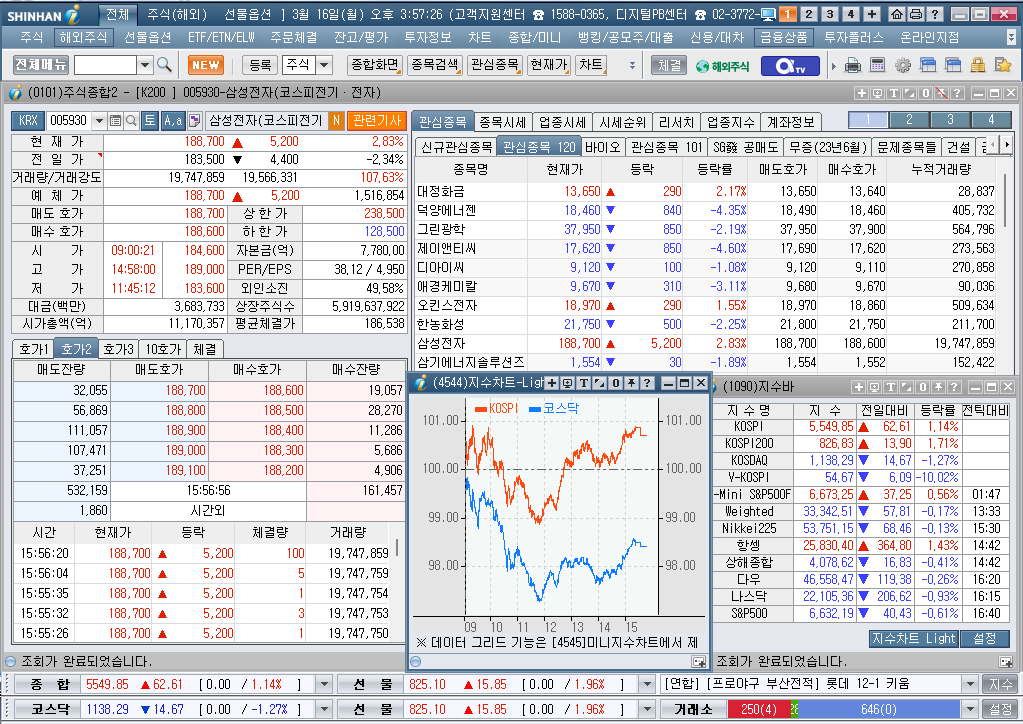Click the 토 button in the stock header
1023x724 pixels.
pos(150,121)
